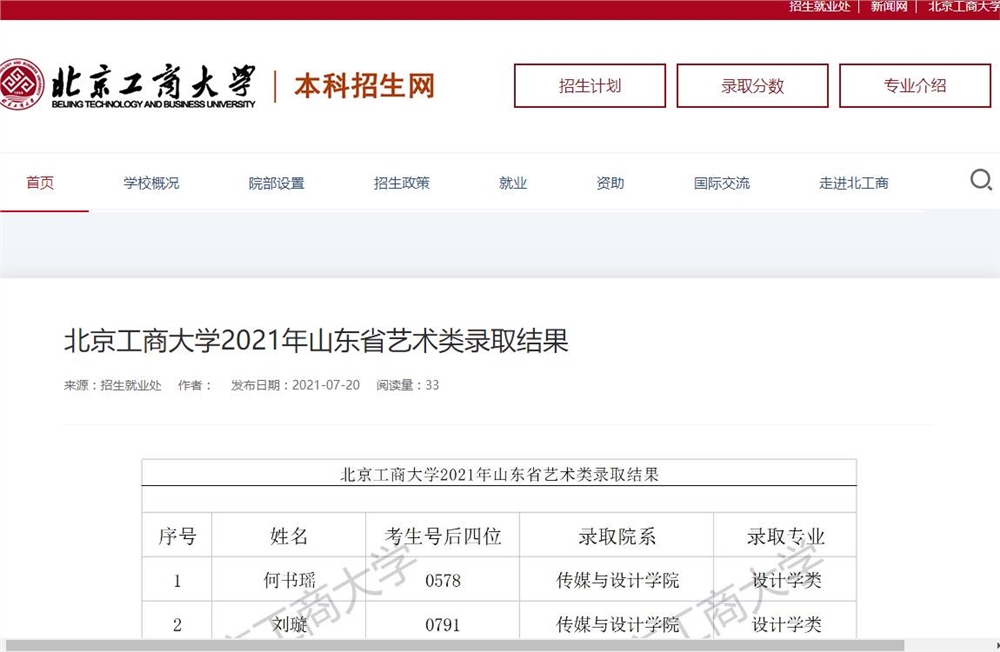Click 考生号后四位 column header
The height and width of the screenshot is (652, 1000).
click(443, 536)
